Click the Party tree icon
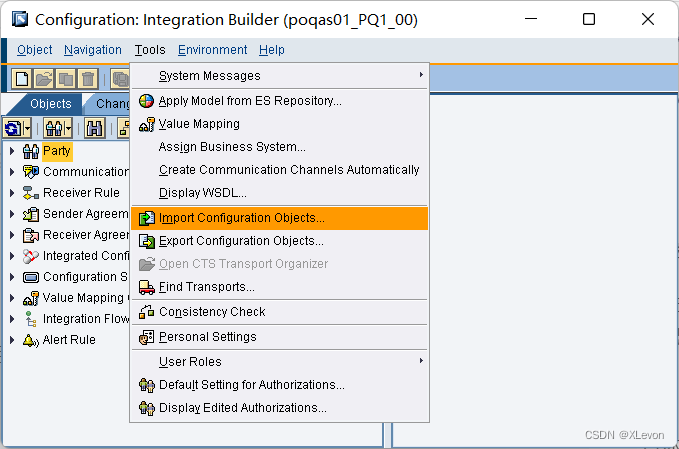679x449 pixels. [x=31, y=151]
